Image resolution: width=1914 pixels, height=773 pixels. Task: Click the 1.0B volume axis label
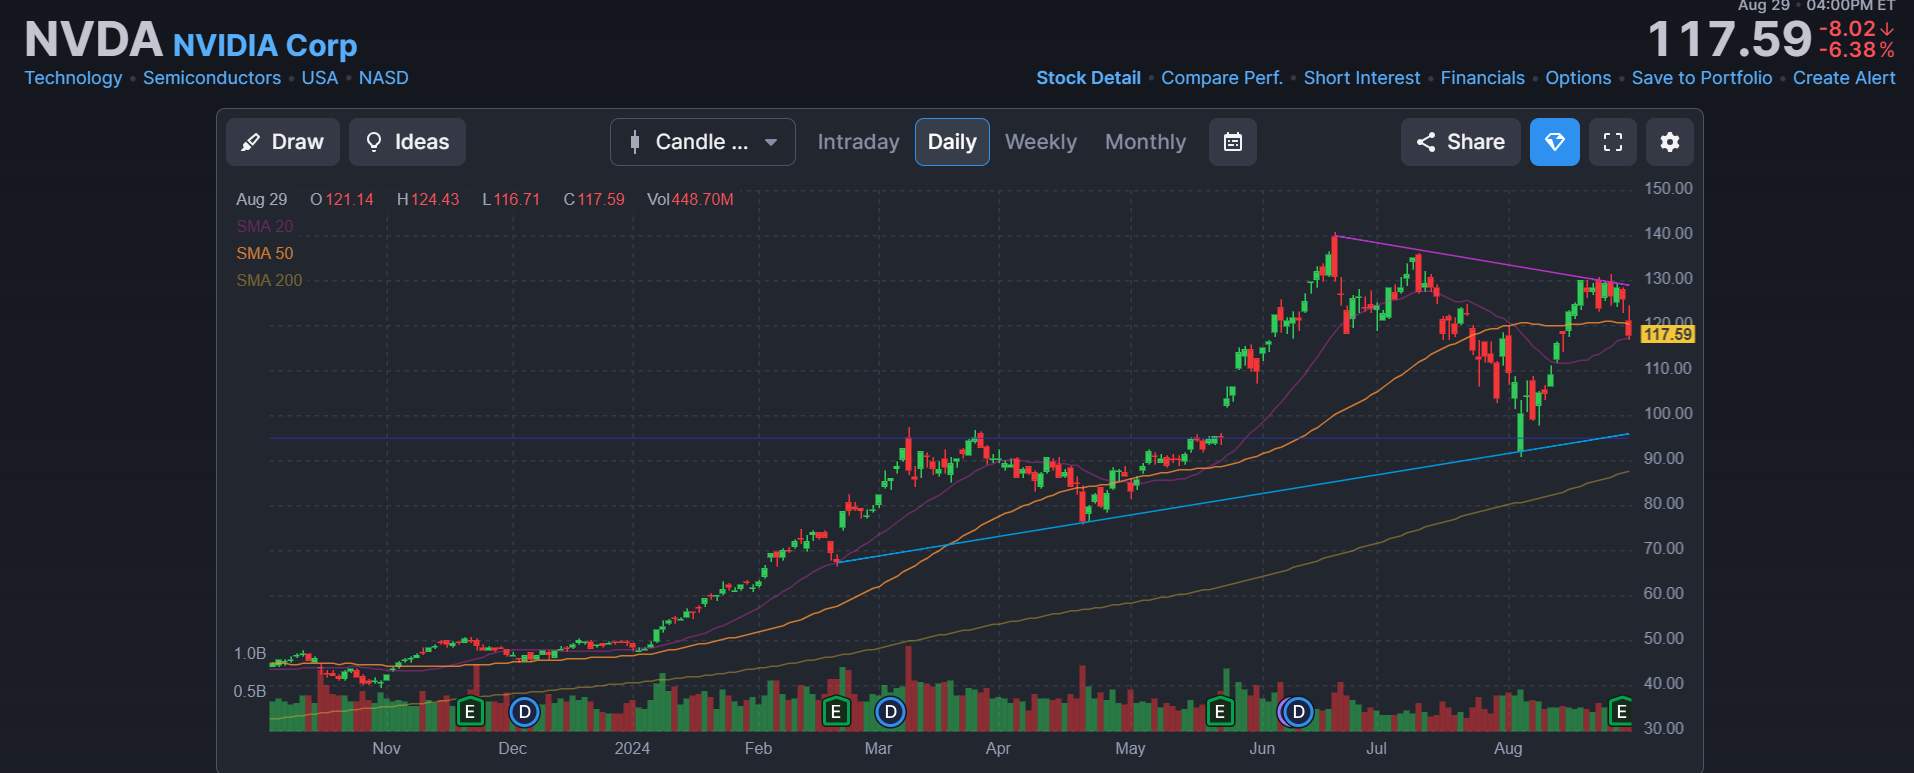pyautogui.click(x=250, y=653)
